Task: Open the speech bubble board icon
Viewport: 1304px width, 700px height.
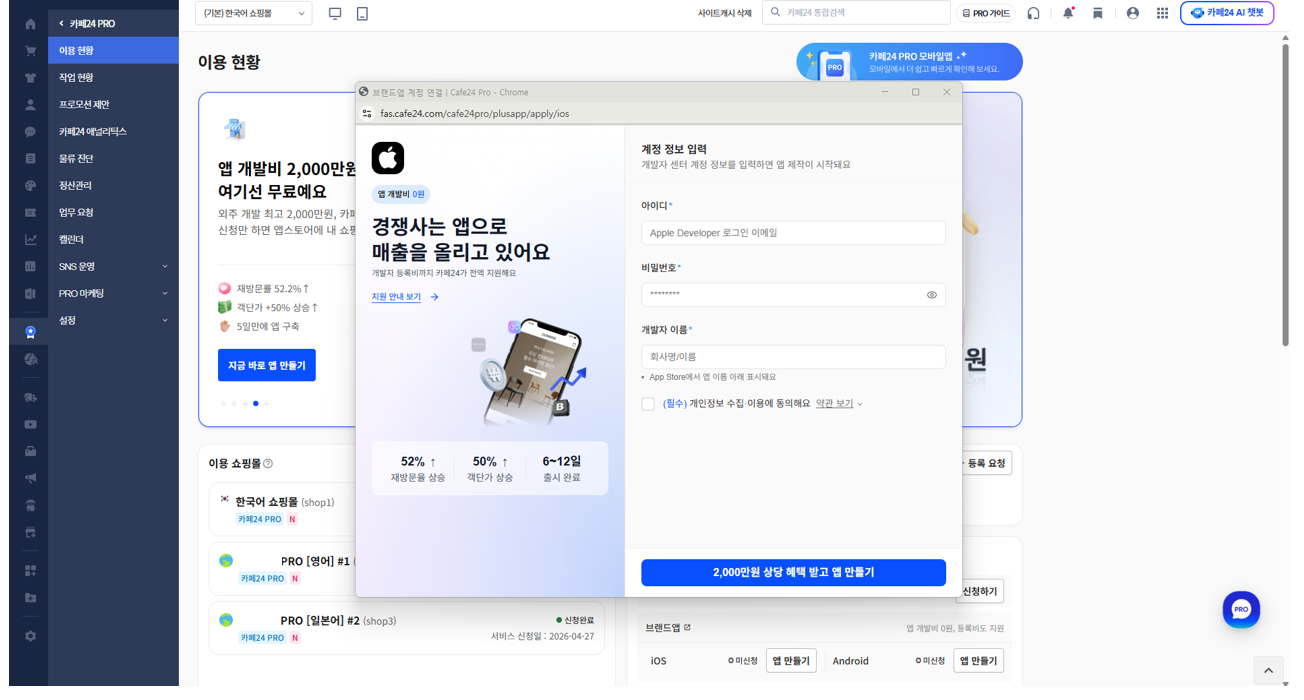Action: (x=30, y=131)
